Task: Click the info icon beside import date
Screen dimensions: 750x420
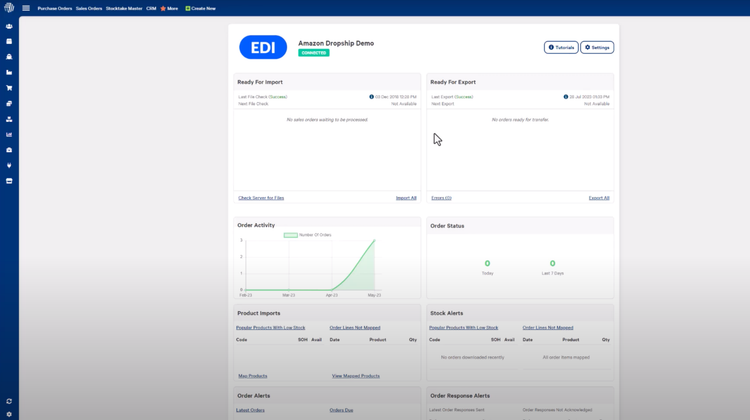Action: tap(371, 97)
